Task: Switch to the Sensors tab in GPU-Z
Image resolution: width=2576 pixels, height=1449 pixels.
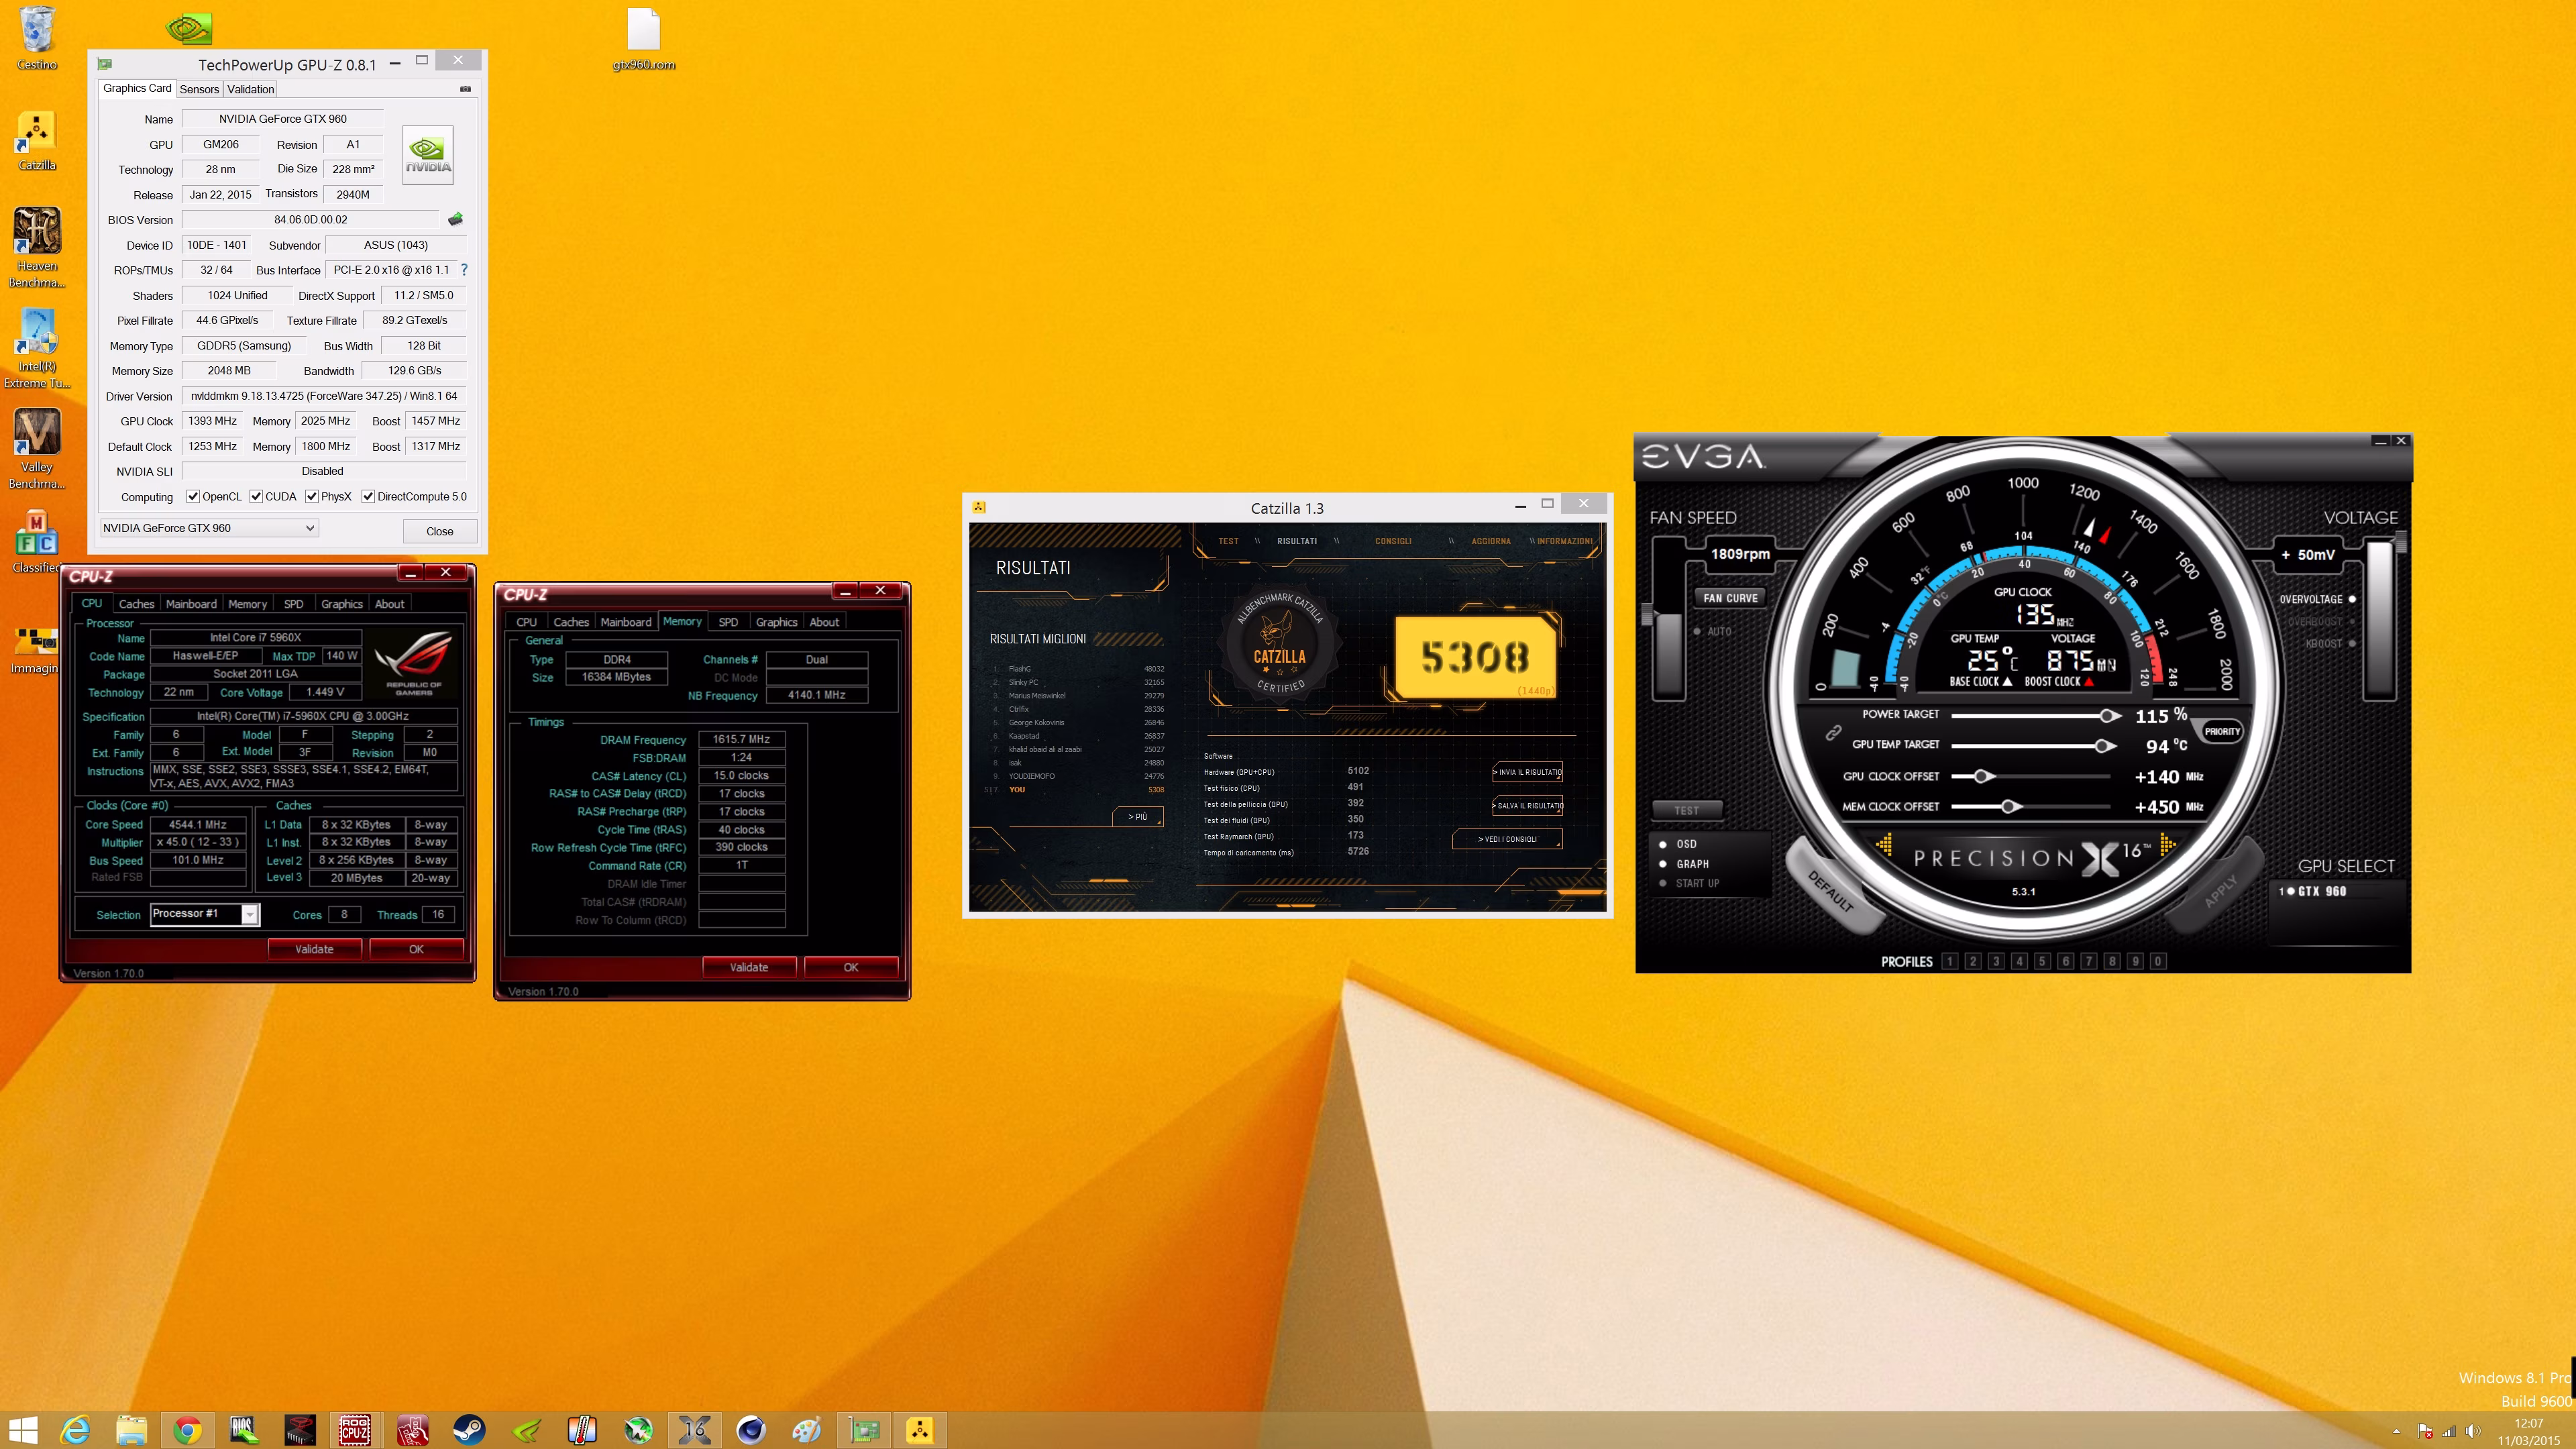Action: tap(199, 89)
